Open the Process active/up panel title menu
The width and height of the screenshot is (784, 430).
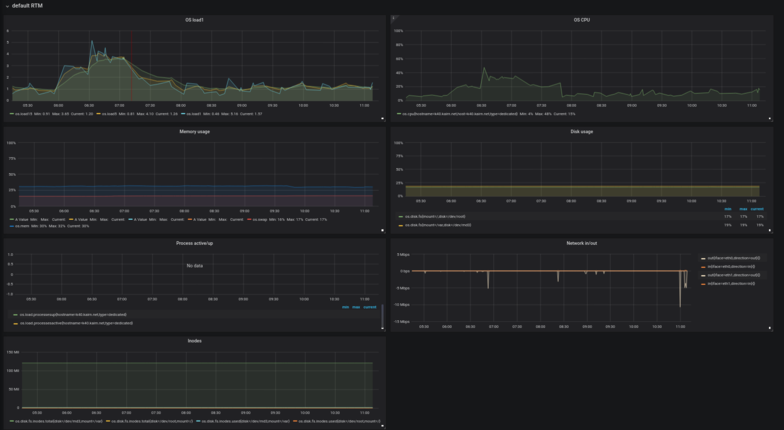tap(194, 243)
